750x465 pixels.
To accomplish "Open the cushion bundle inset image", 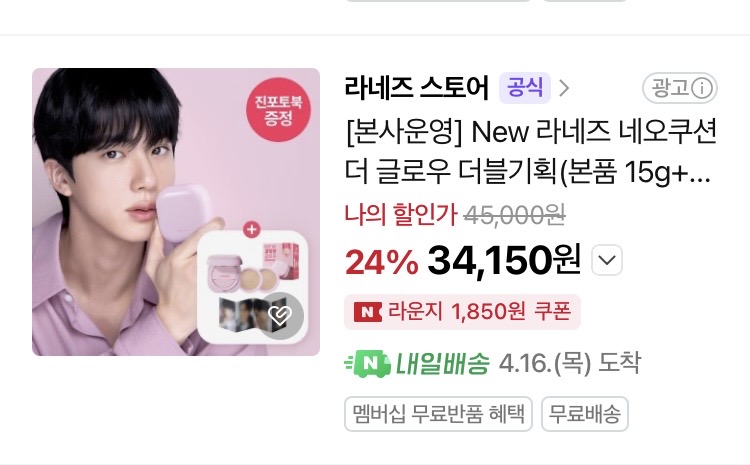I will pyautogui.click(x=252, y=287).
